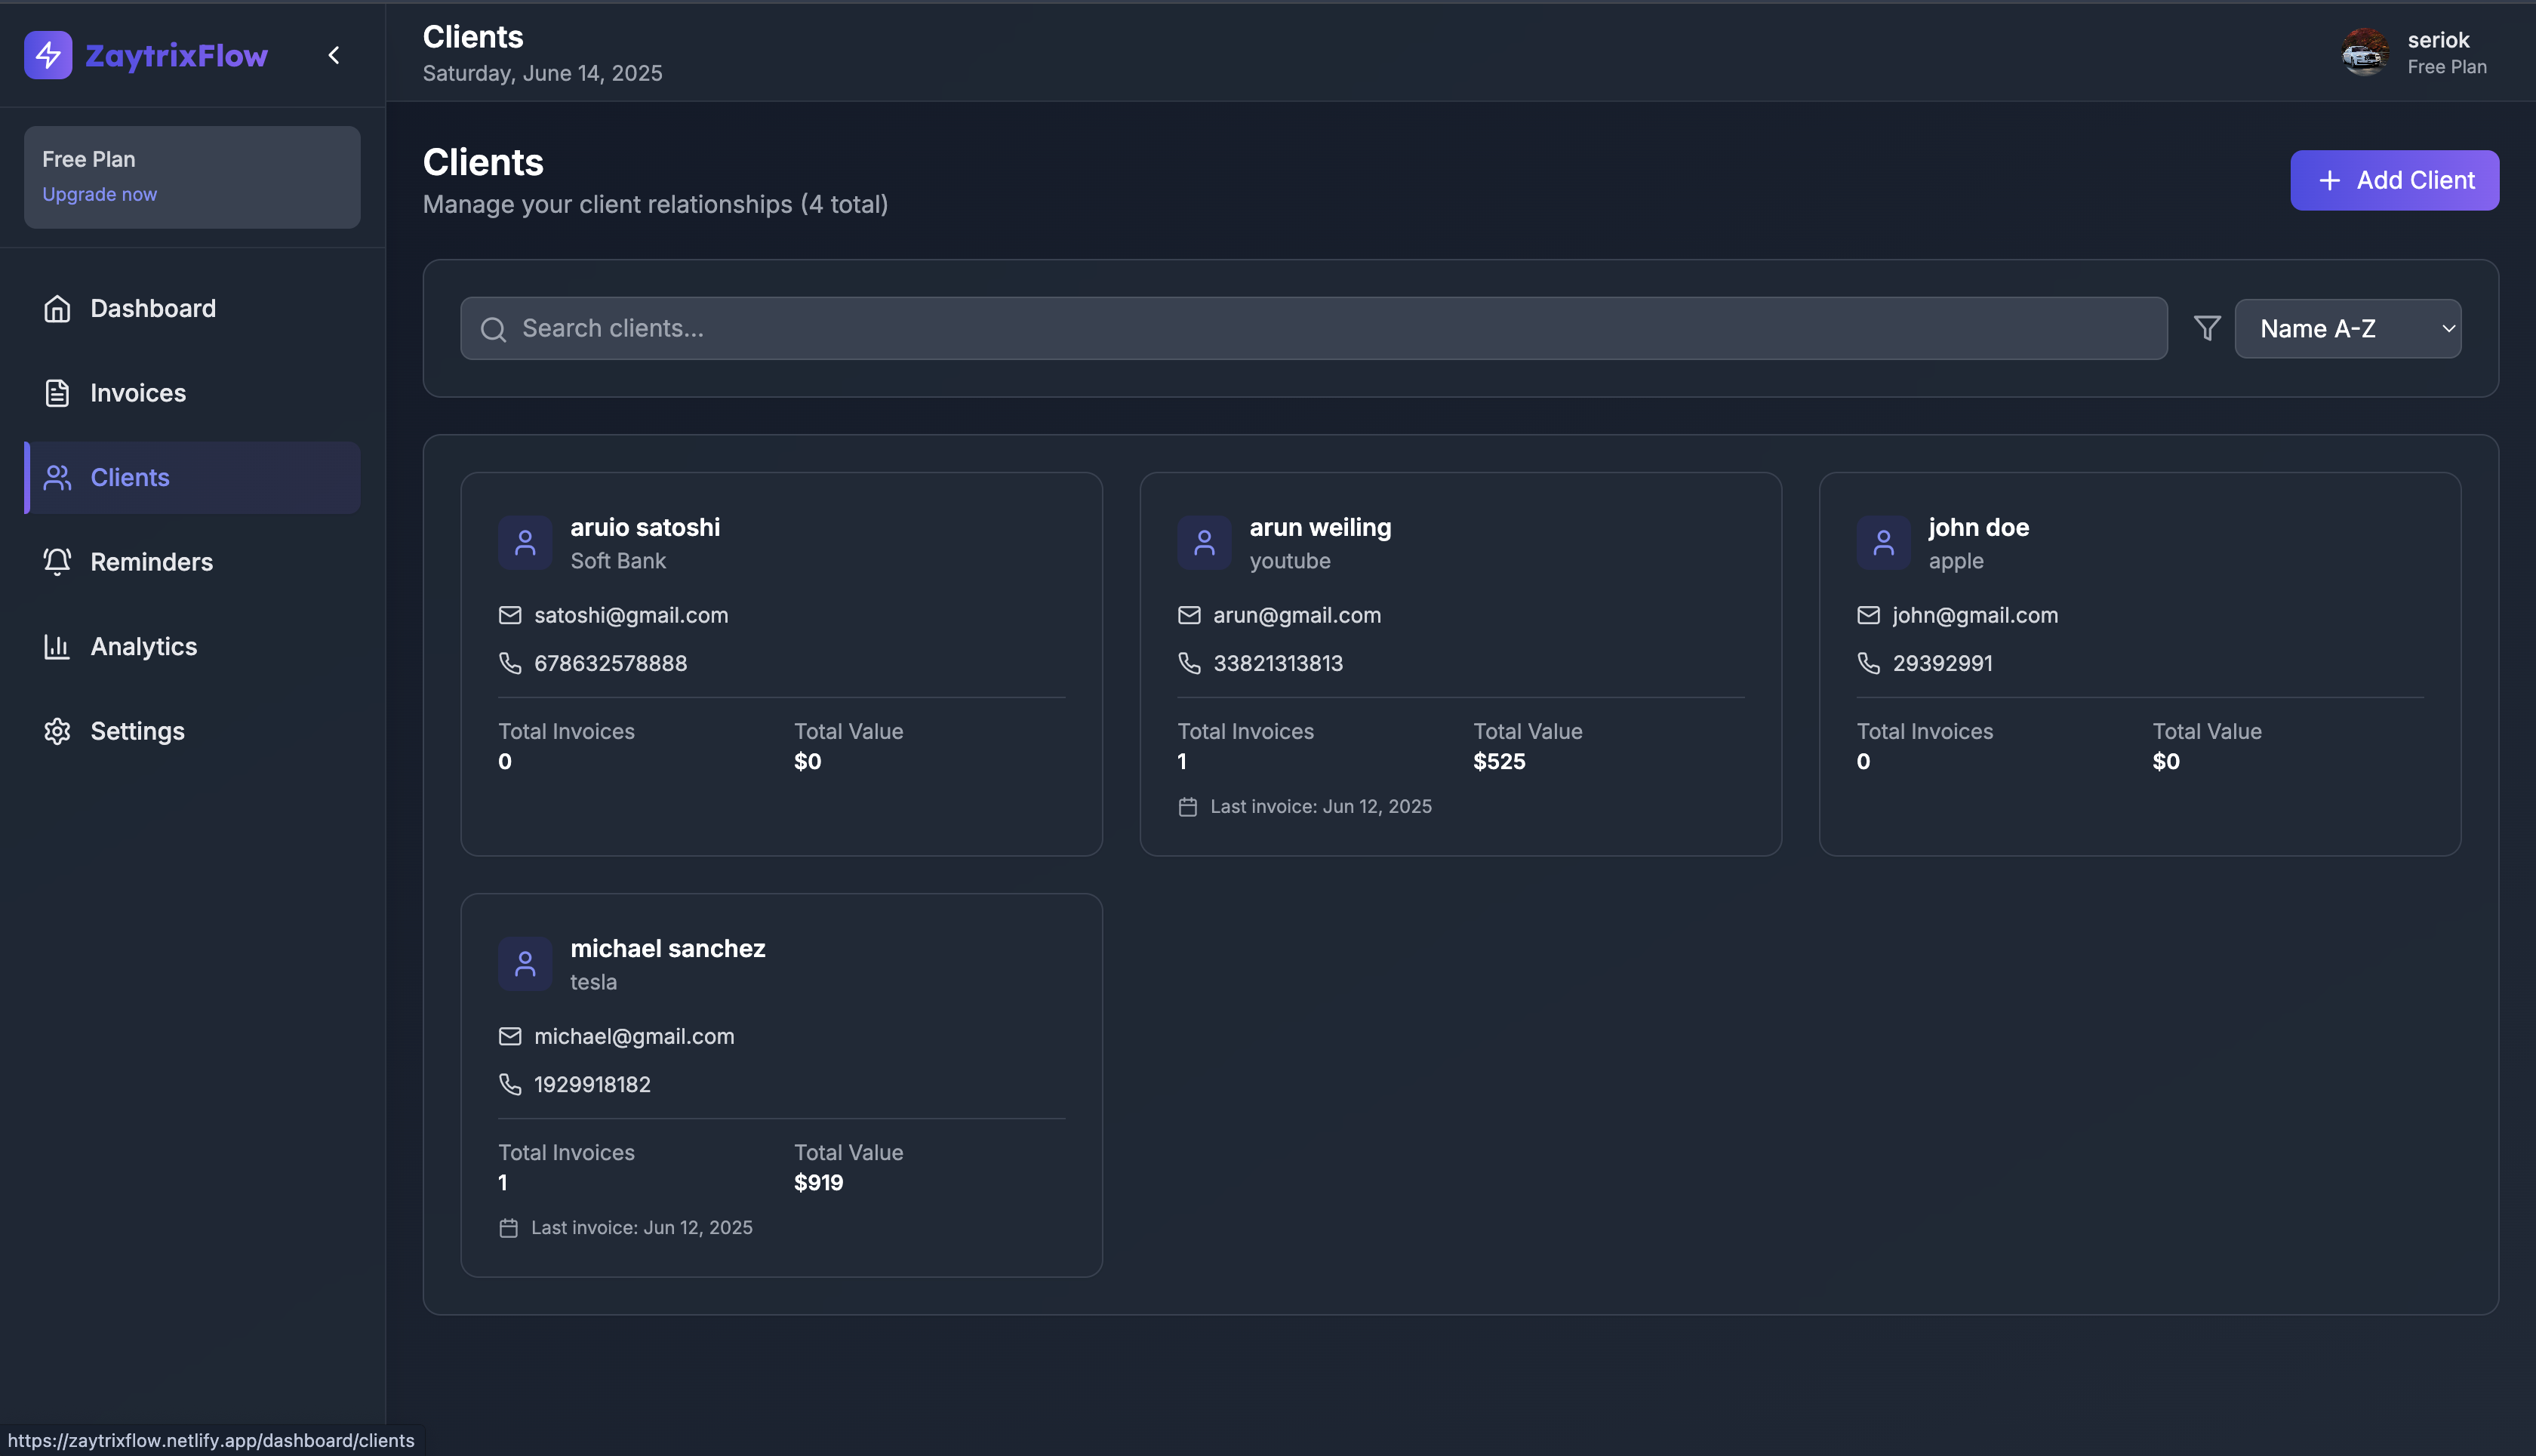Click the calendar icon on arun weiling's card
The height and width of the screenshot is (1456, 2536).
pyautogui.click(x=1187, y=806)
